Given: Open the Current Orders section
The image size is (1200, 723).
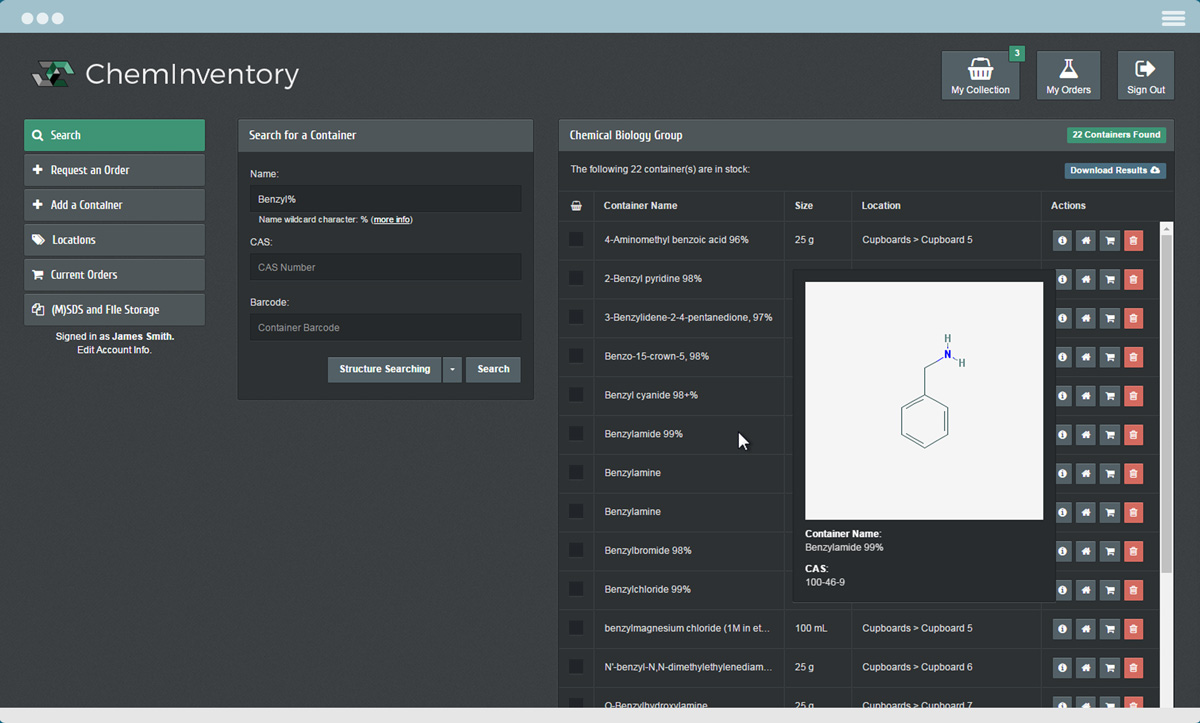Looking at the screenshot, I should [x=114, y=274].
